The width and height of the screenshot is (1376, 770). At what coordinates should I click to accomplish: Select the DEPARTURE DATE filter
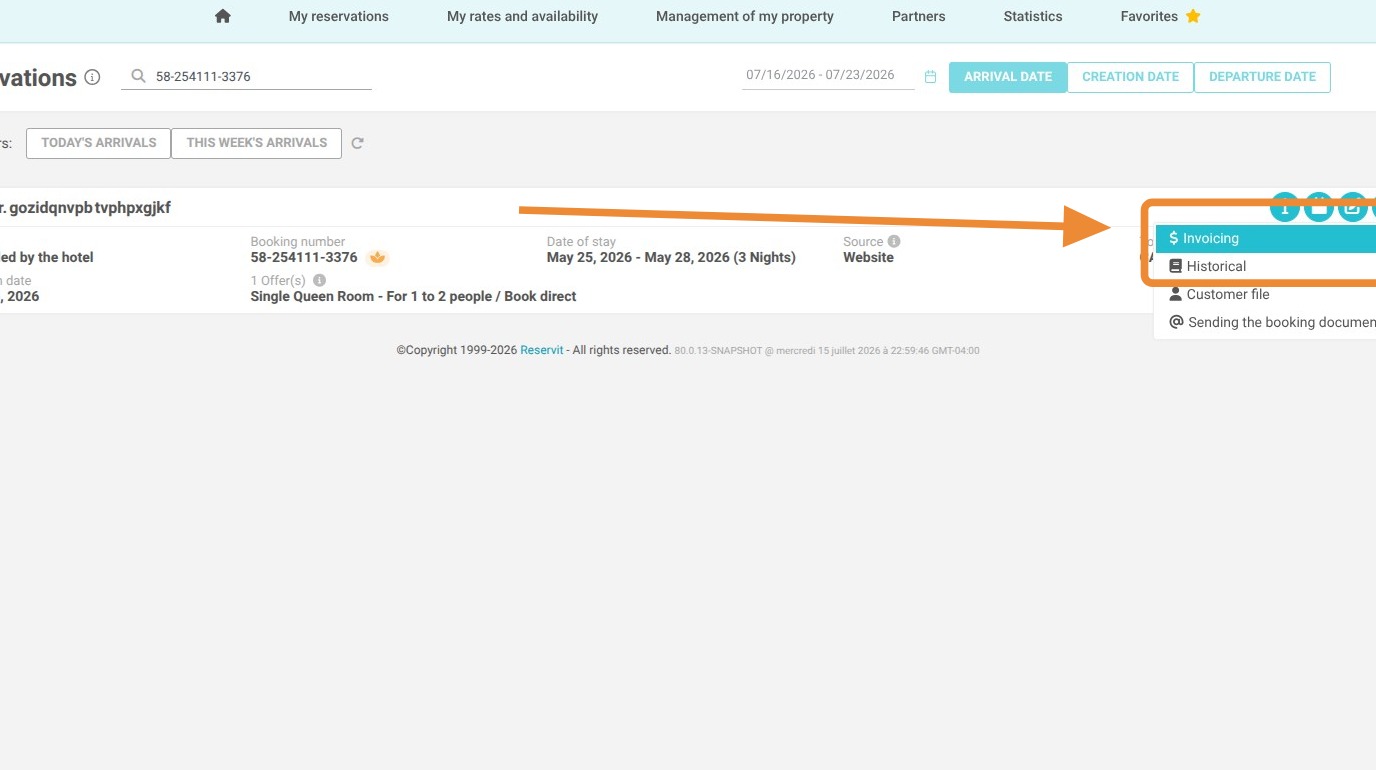point(1262,77)
